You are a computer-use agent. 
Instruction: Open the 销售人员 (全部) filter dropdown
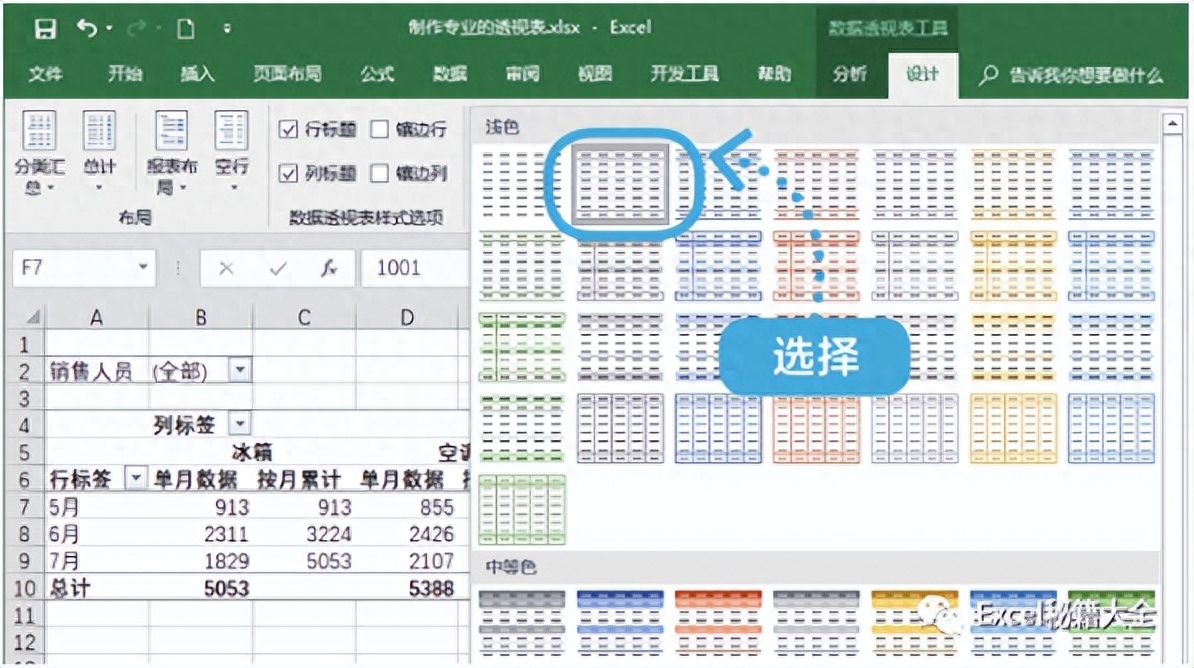pyautogui.click(x=240, y=370)
